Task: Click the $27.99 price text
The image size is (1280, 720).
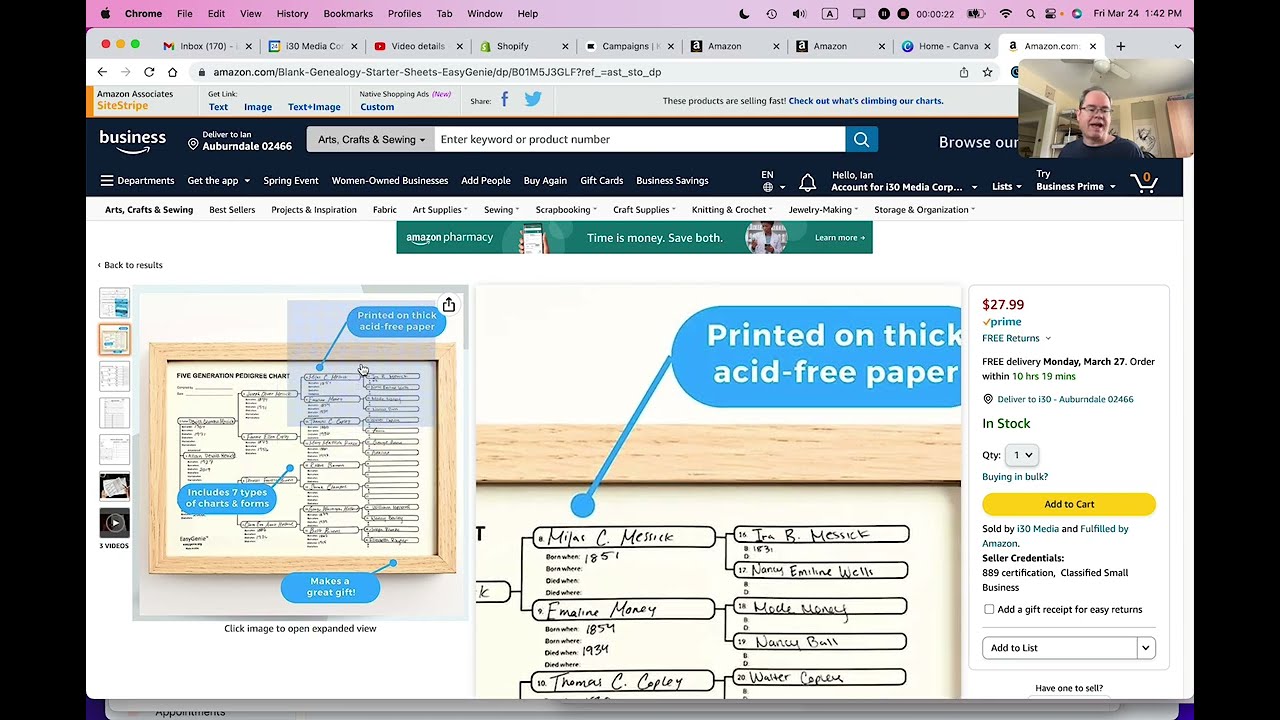Action: [x=1003, y=305]
